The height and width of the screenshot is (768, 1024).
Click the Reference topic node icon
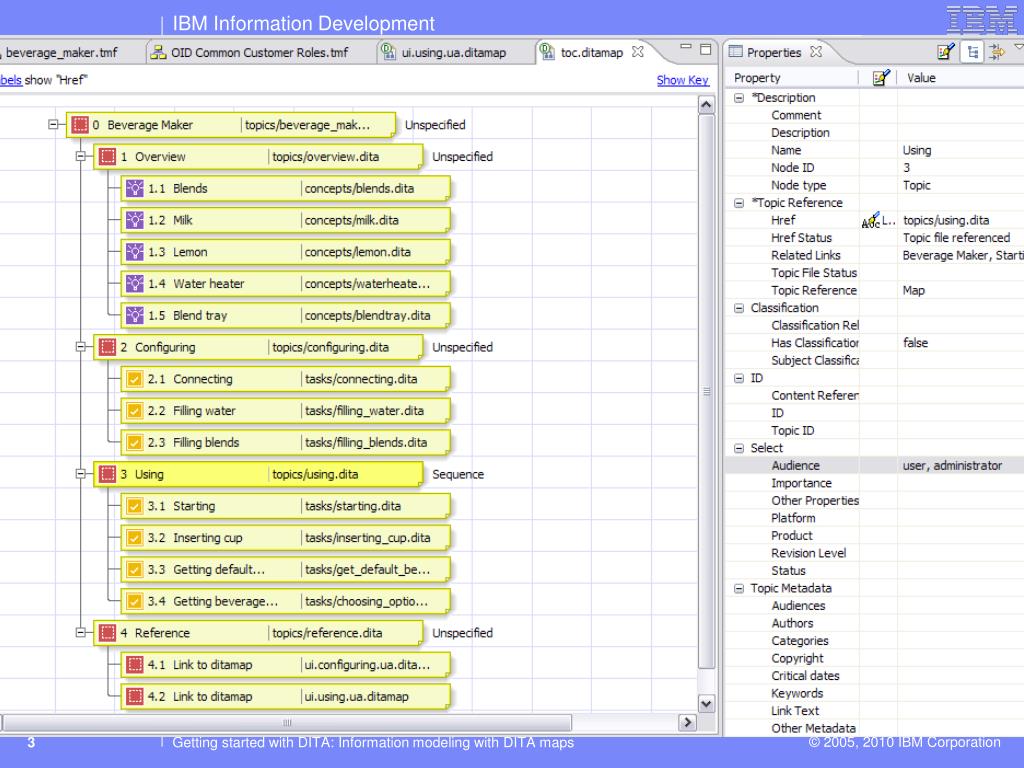coord(108,633)
